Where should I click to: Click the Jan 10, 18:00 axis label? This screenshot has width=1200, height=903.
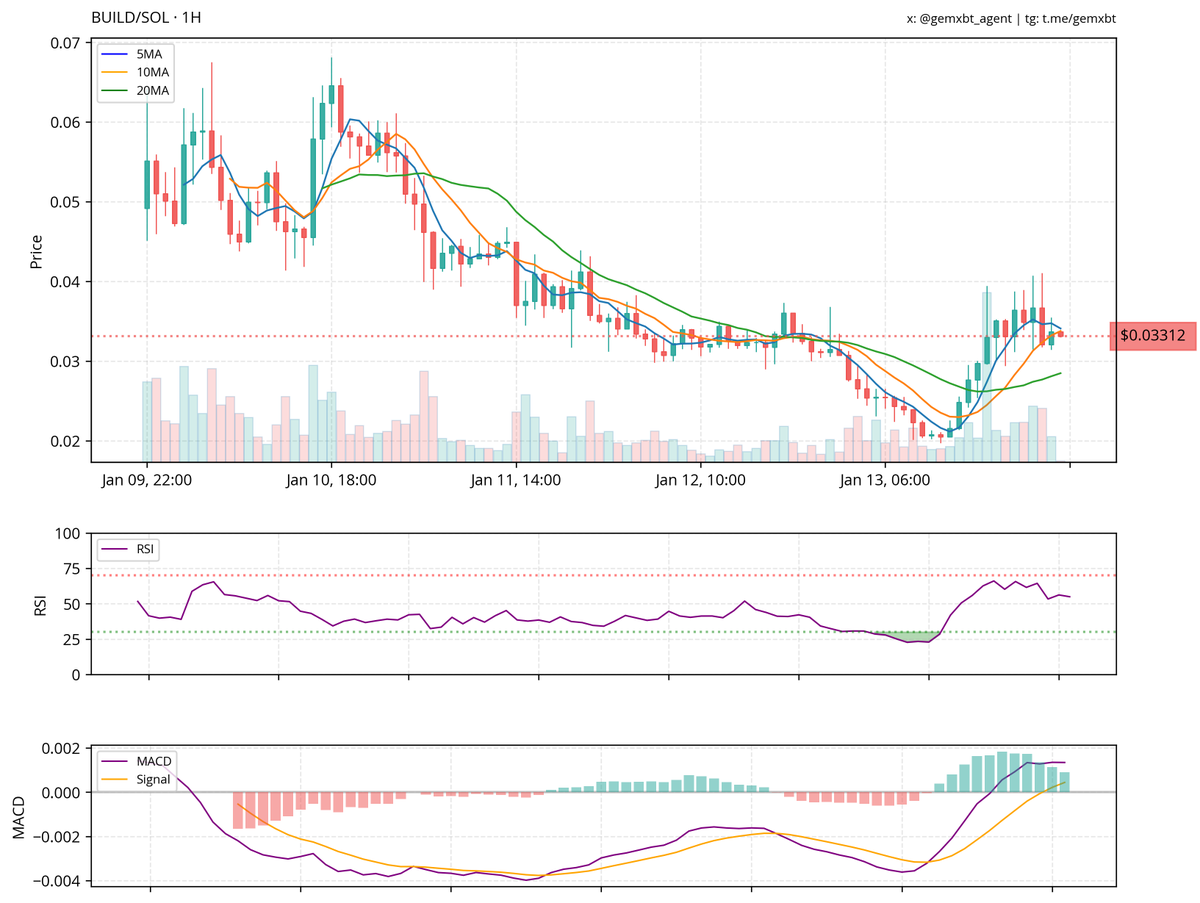click(x=331, y=480)
